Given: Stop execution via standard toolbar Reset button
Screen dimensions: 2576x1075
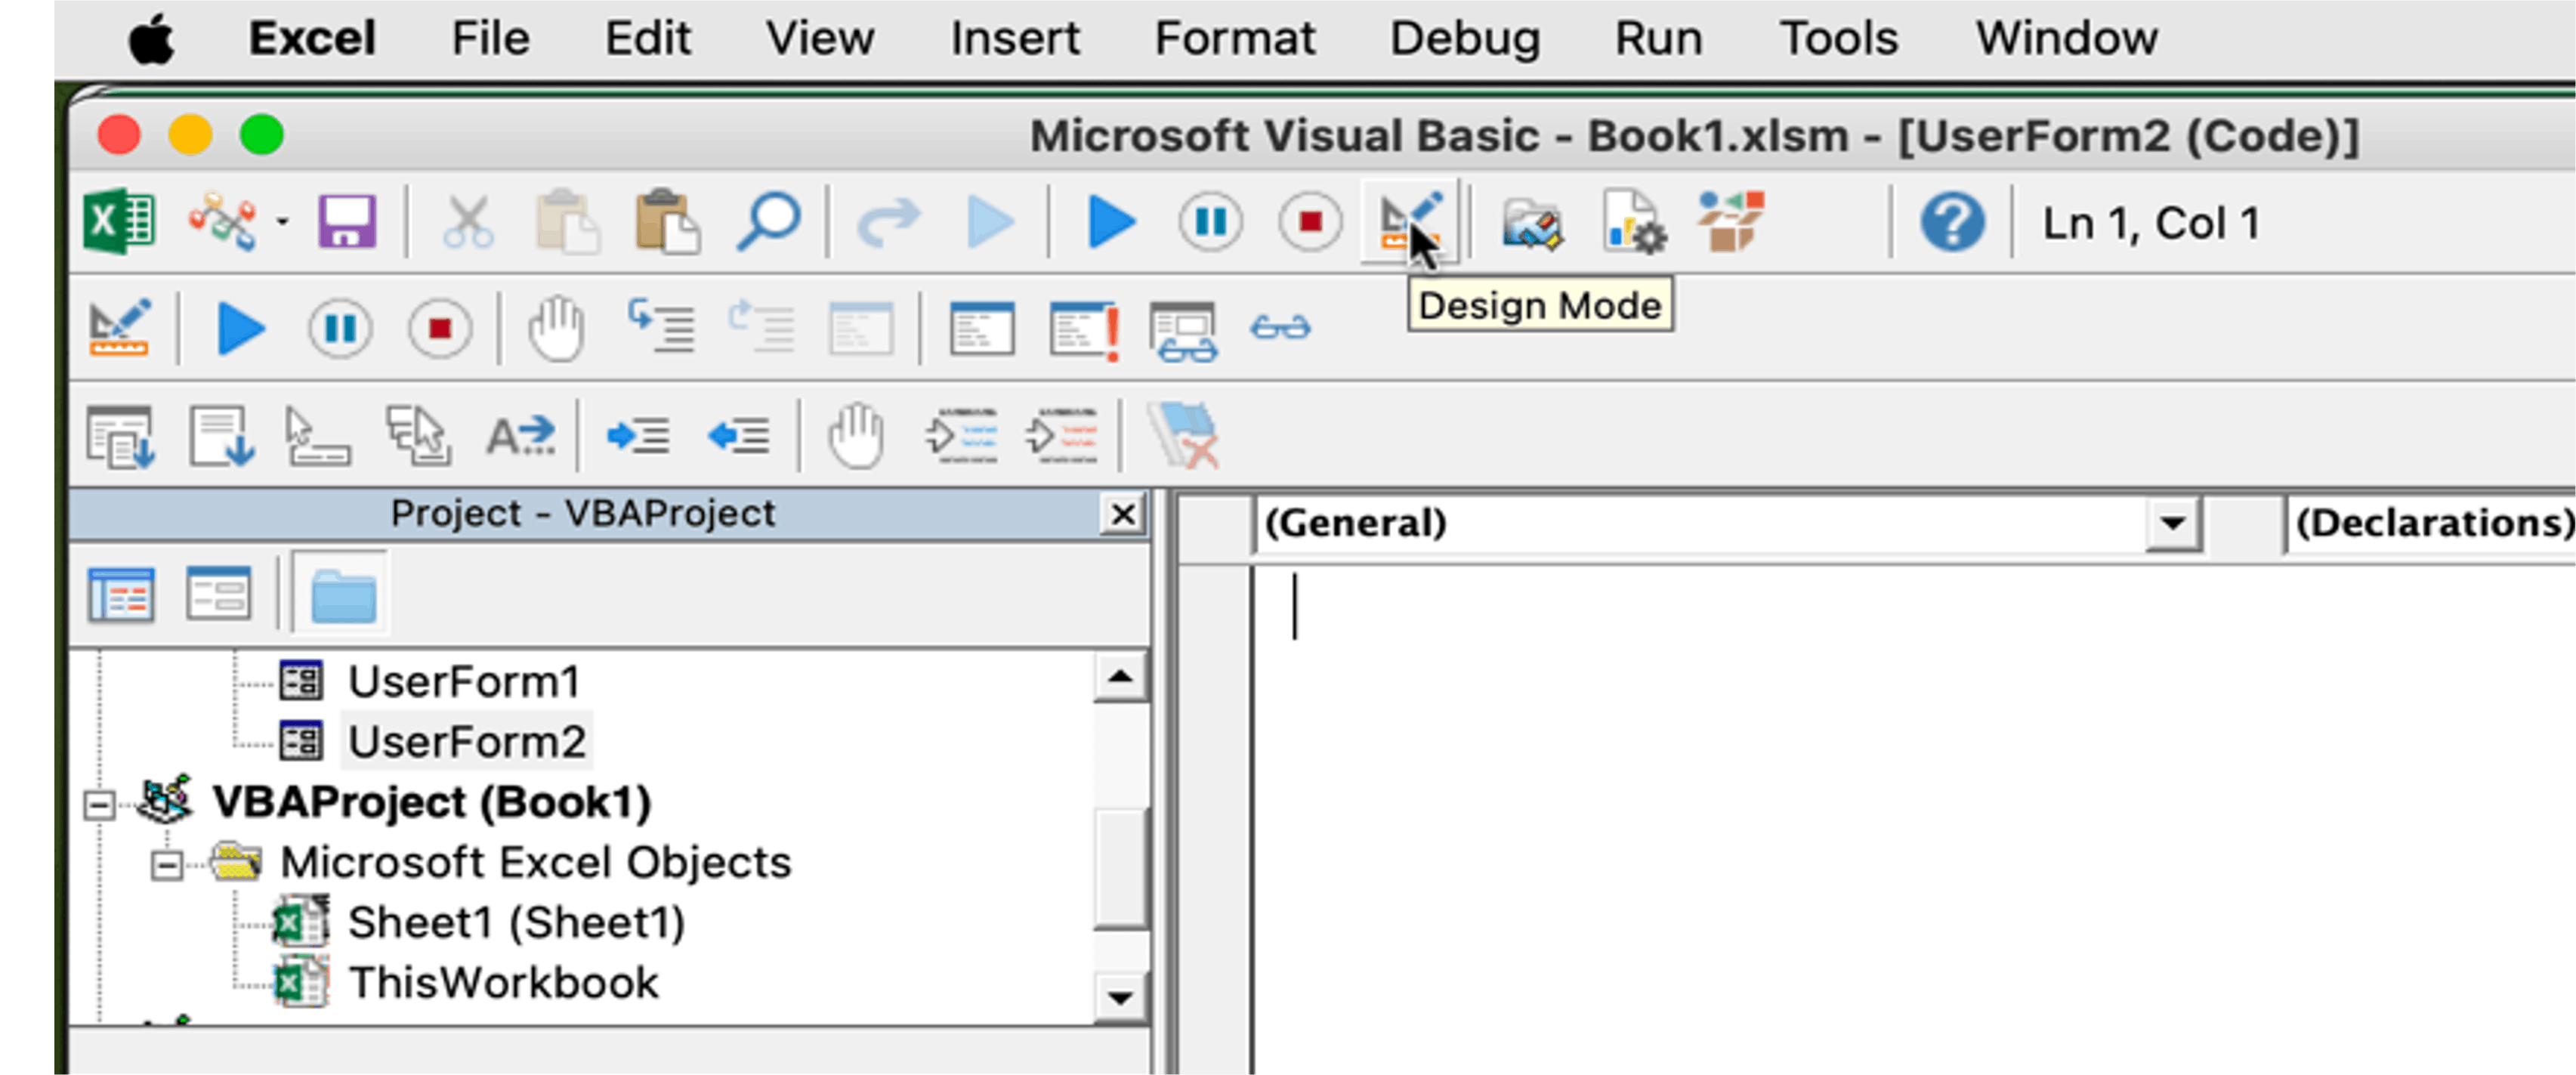Looking at the screenshot, I should 1310,221.
